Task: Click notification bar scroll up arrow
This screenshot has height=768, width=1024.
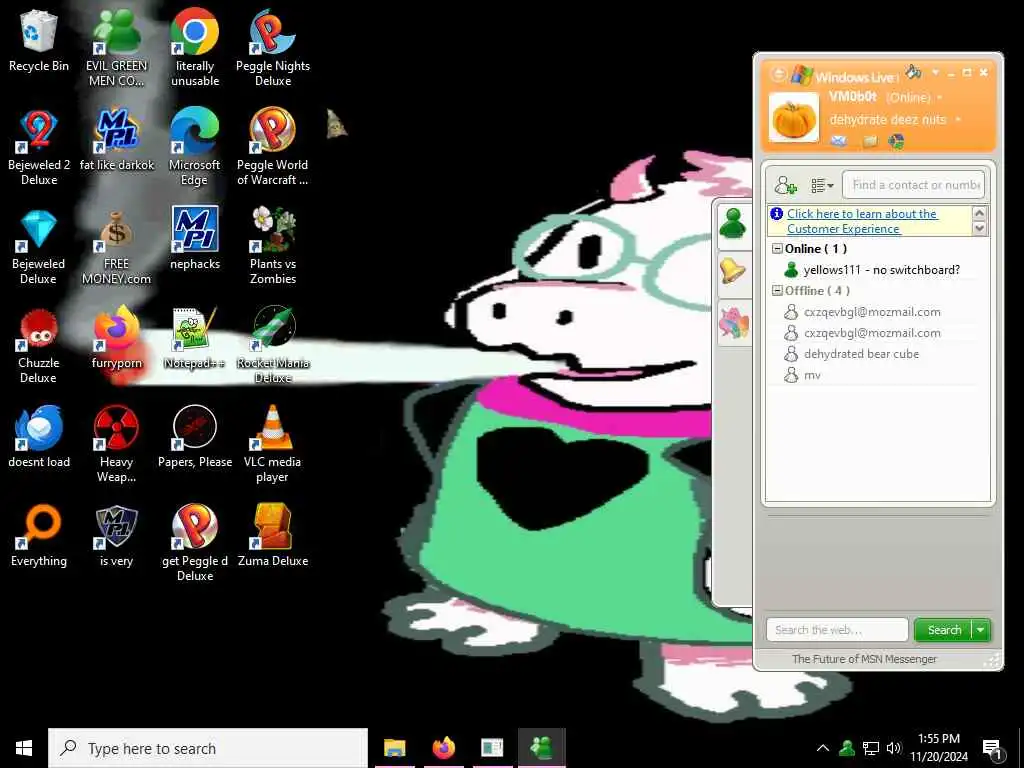Action: (979, 213)
